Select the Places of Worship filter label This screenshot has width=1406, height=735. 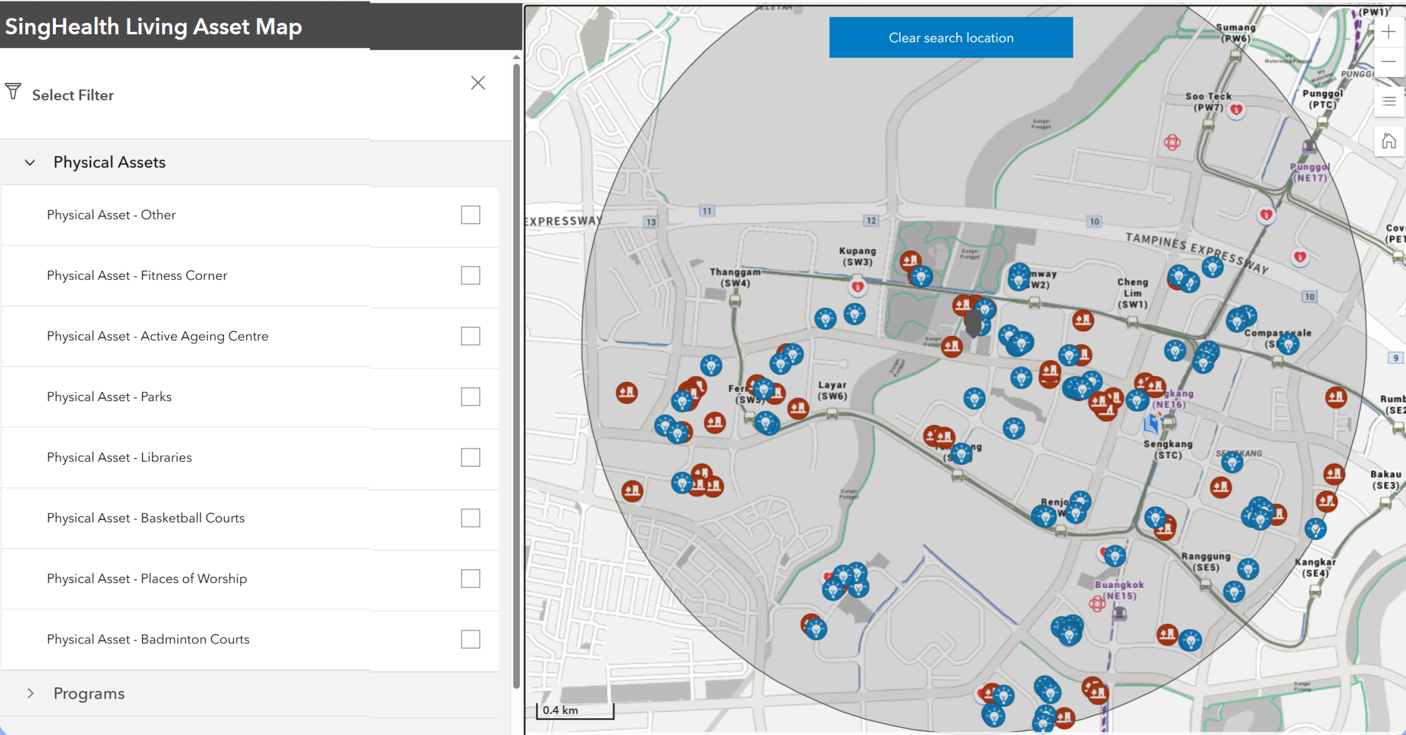point(146,579)
